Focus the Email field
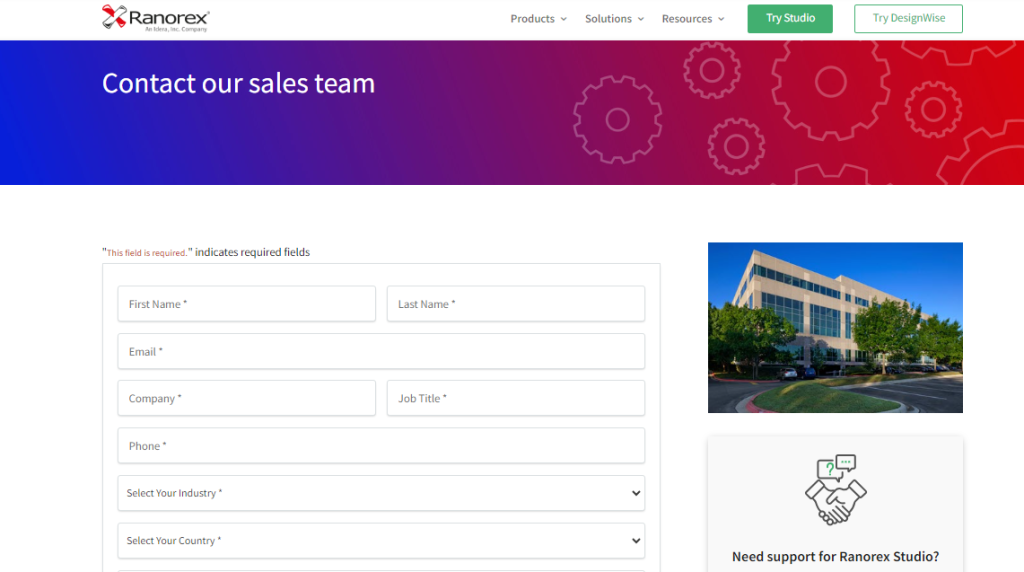The image size is (1024, 572). tap(381, 351)
